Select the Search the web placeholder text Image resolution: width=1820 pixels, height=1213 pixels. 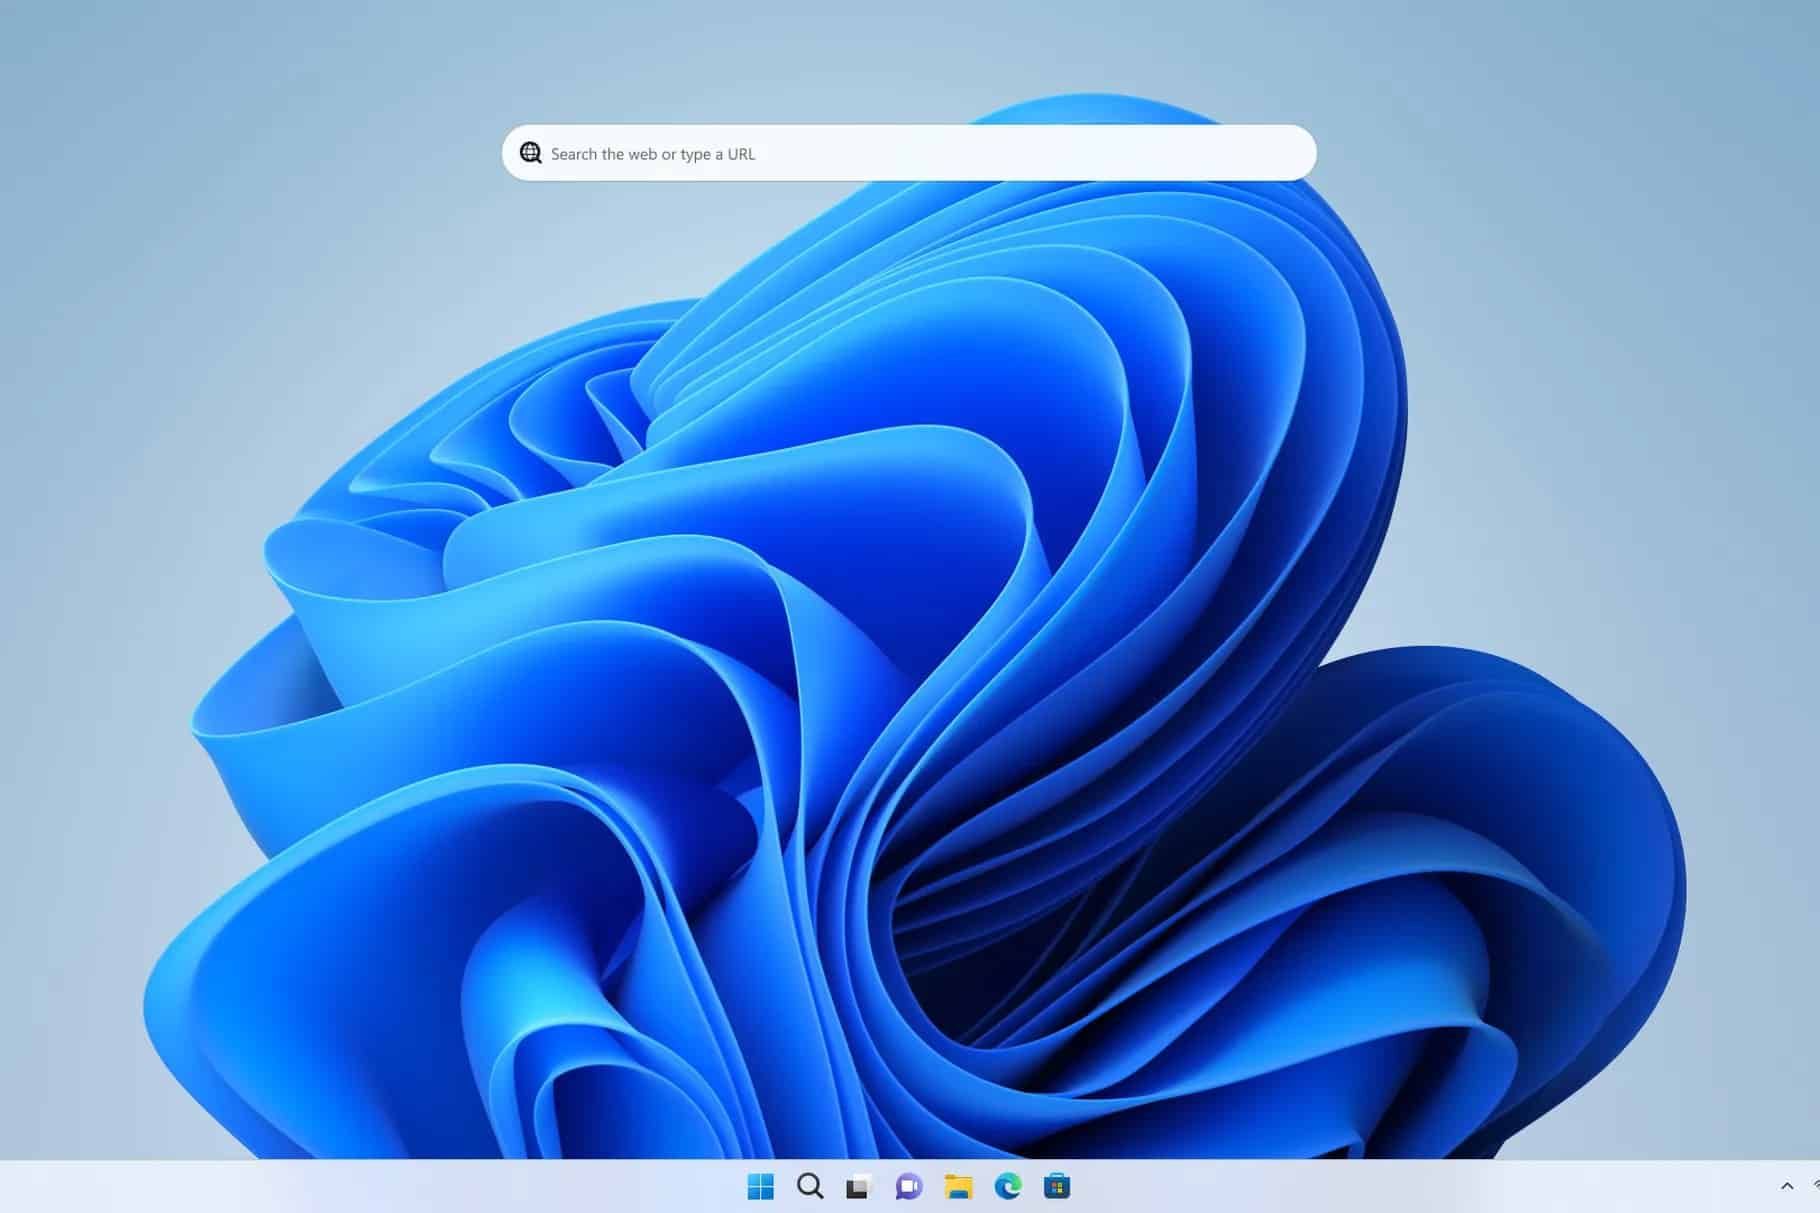tap(655, 153)
